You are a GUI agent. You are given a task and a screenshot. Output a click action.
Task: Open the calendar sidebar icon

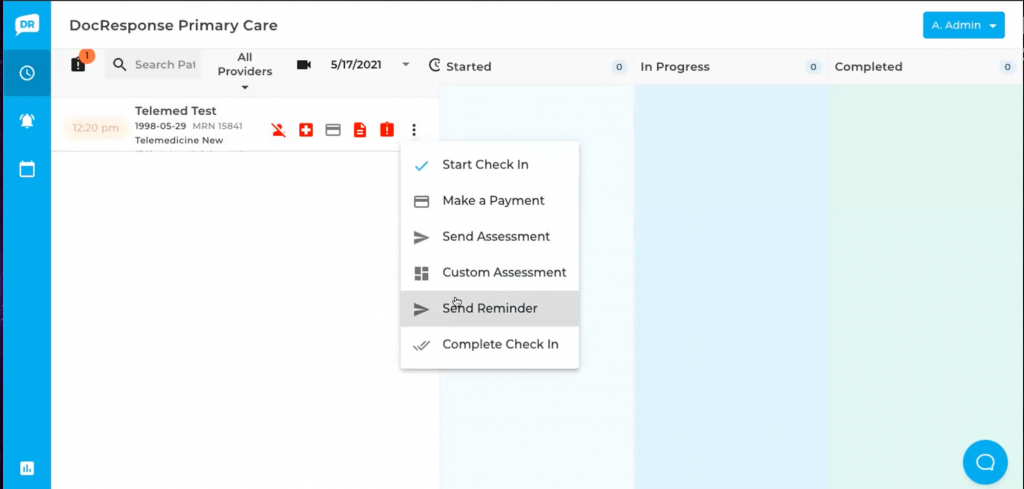pos(27,170)
